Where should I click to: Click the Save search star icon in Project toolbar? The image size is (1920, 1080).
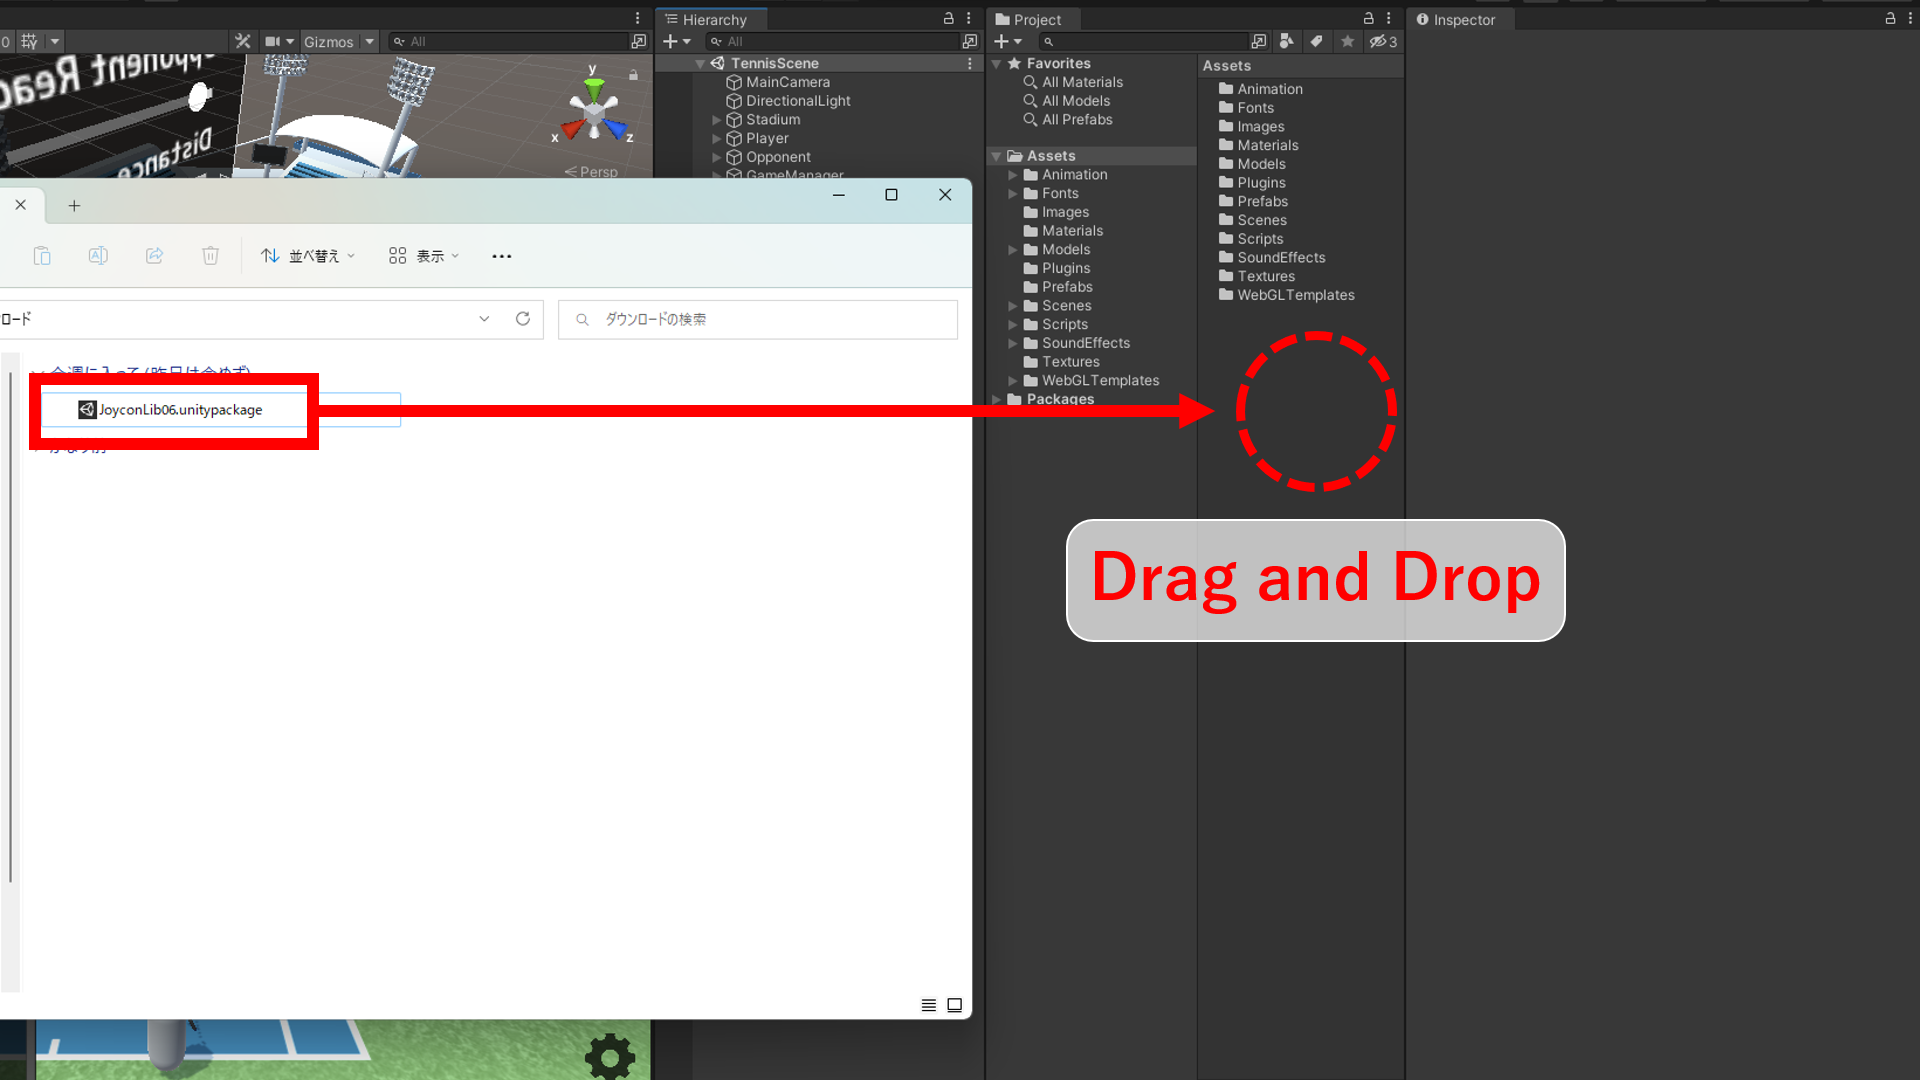[x=1347, y=41]
